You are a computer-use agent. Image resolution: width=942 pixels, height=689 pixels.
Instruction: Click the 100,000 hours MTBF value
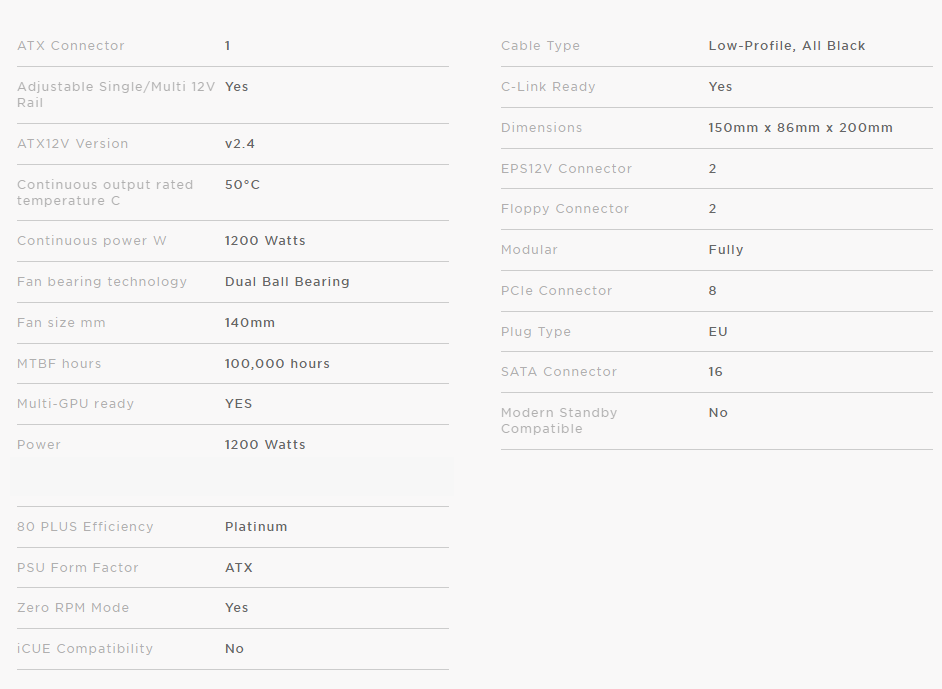coord(277,364)
